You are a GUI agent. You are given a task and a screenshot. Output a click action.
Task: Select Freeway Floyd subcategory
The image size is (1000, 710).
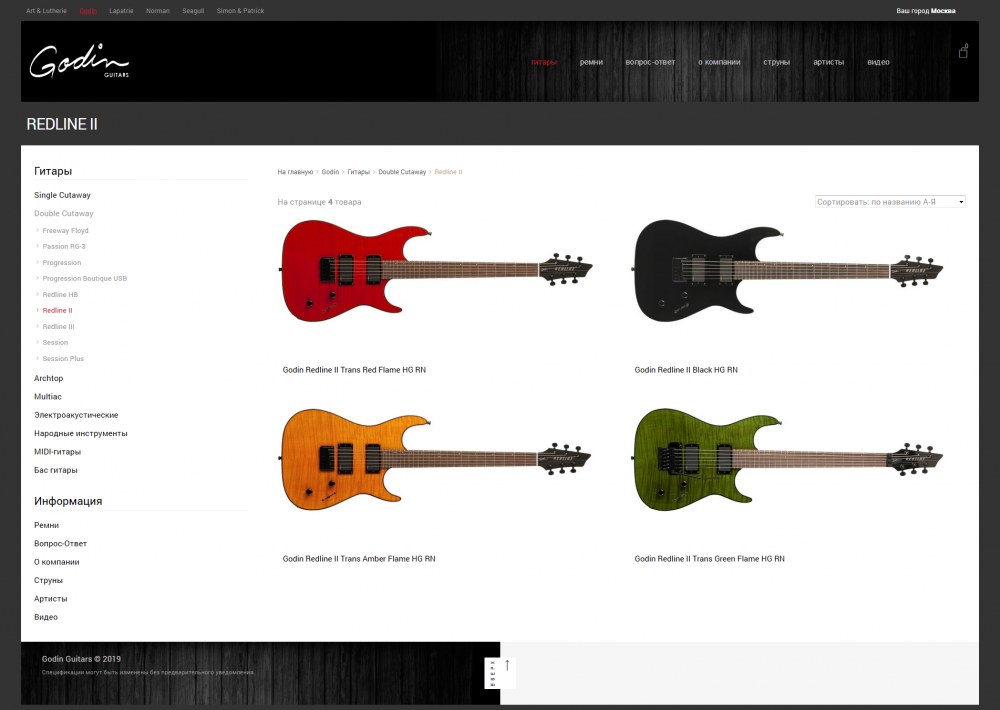[x=66, y=231]
